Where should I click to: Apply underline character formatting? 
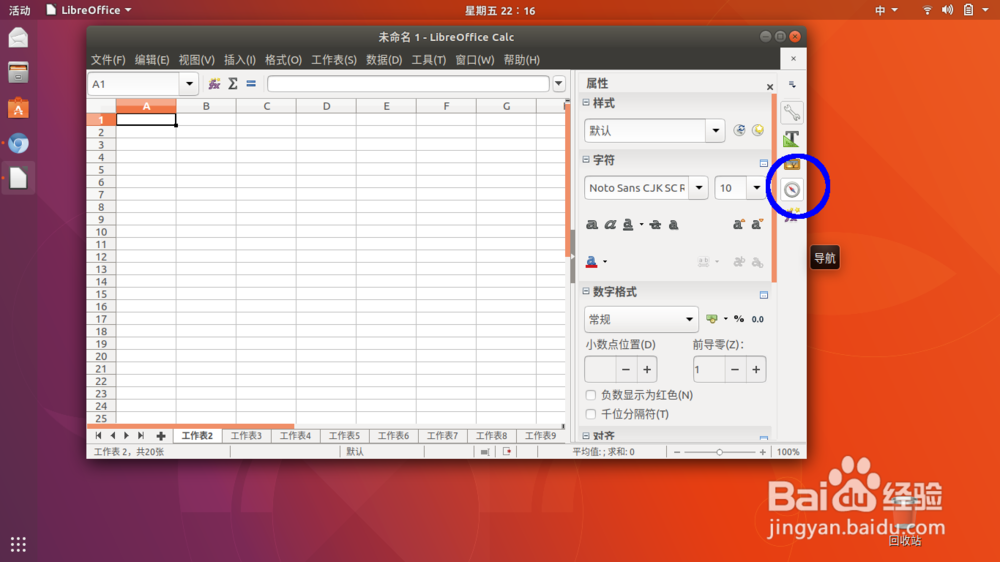pyautogui.click(x=628, y=225)
